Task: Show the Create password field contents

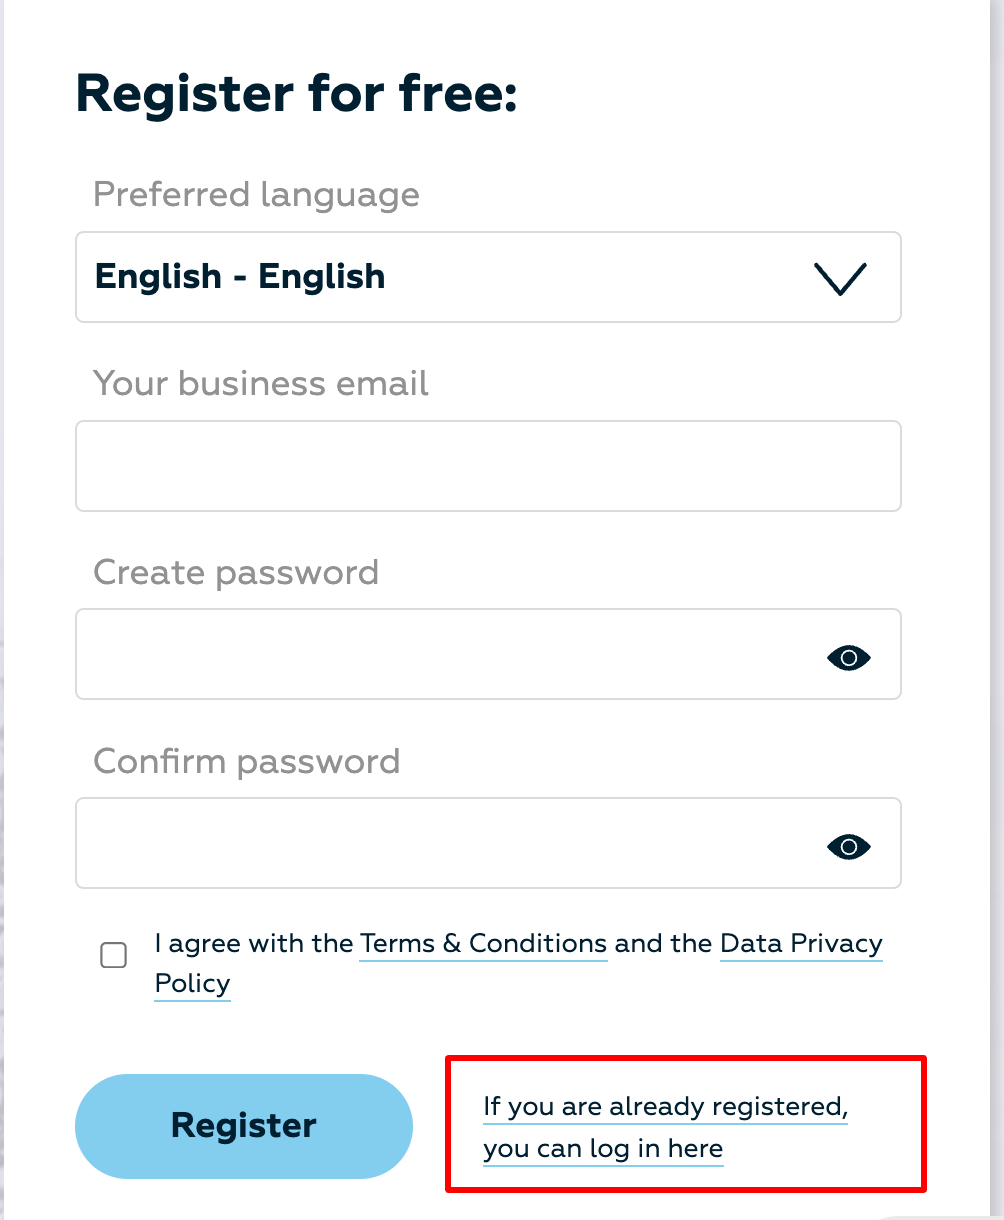Action: (849, 657)
